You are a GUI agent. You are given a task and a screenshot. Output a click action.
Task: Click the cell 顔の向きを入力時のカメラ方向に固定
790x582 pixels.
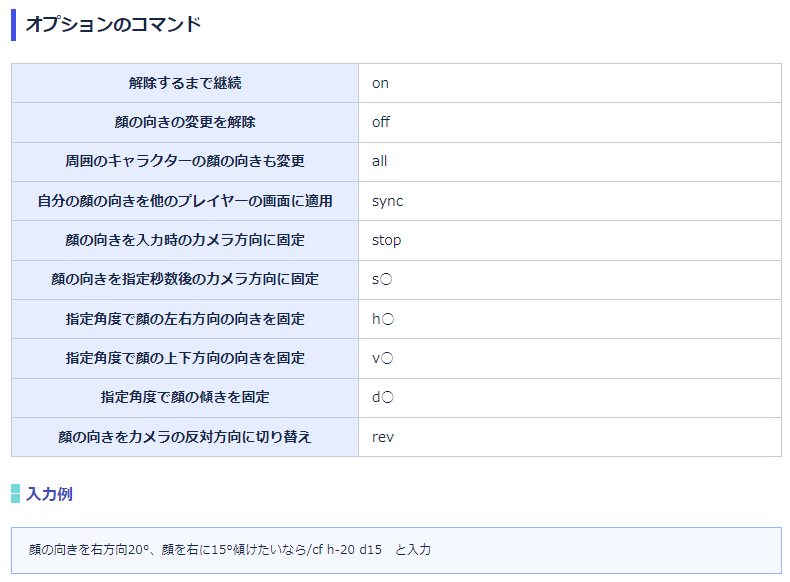coord(185,240)
